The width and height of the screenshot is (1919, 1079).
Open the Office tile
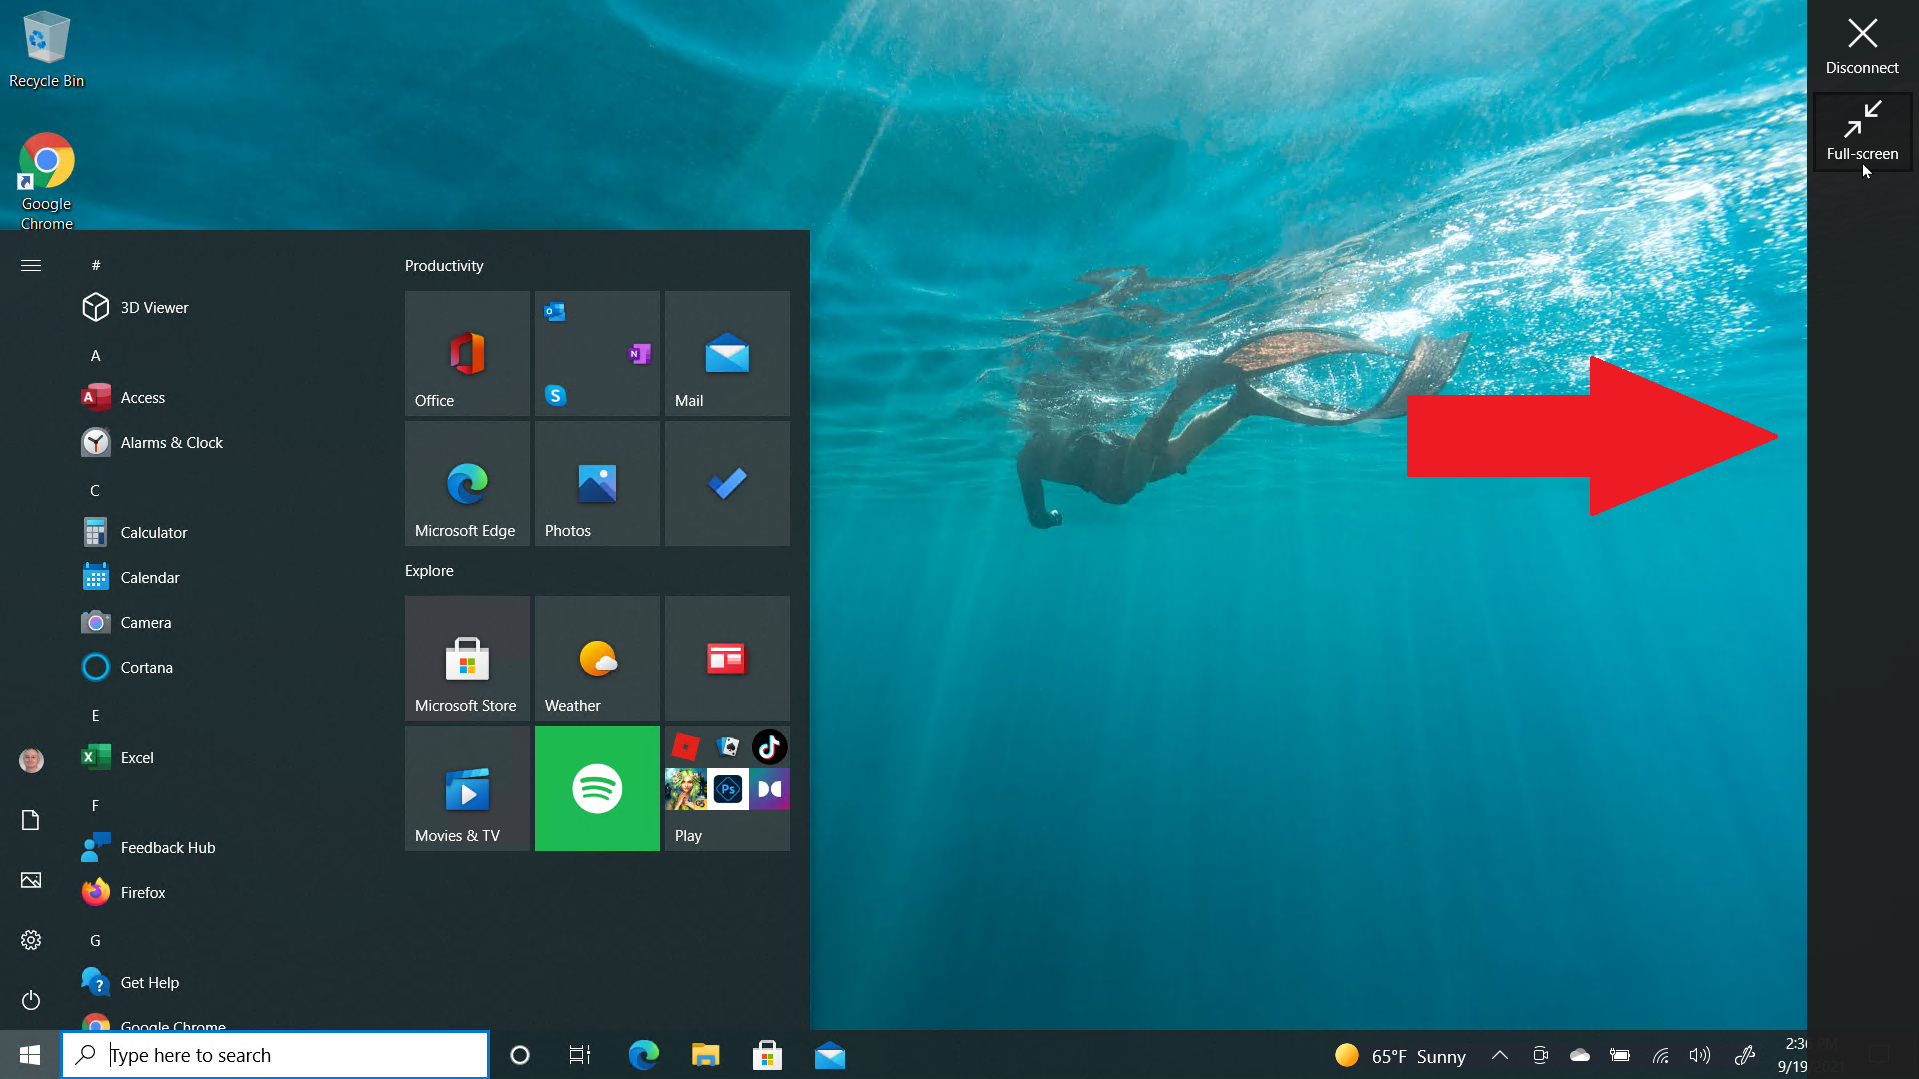[x=467, y=353]
